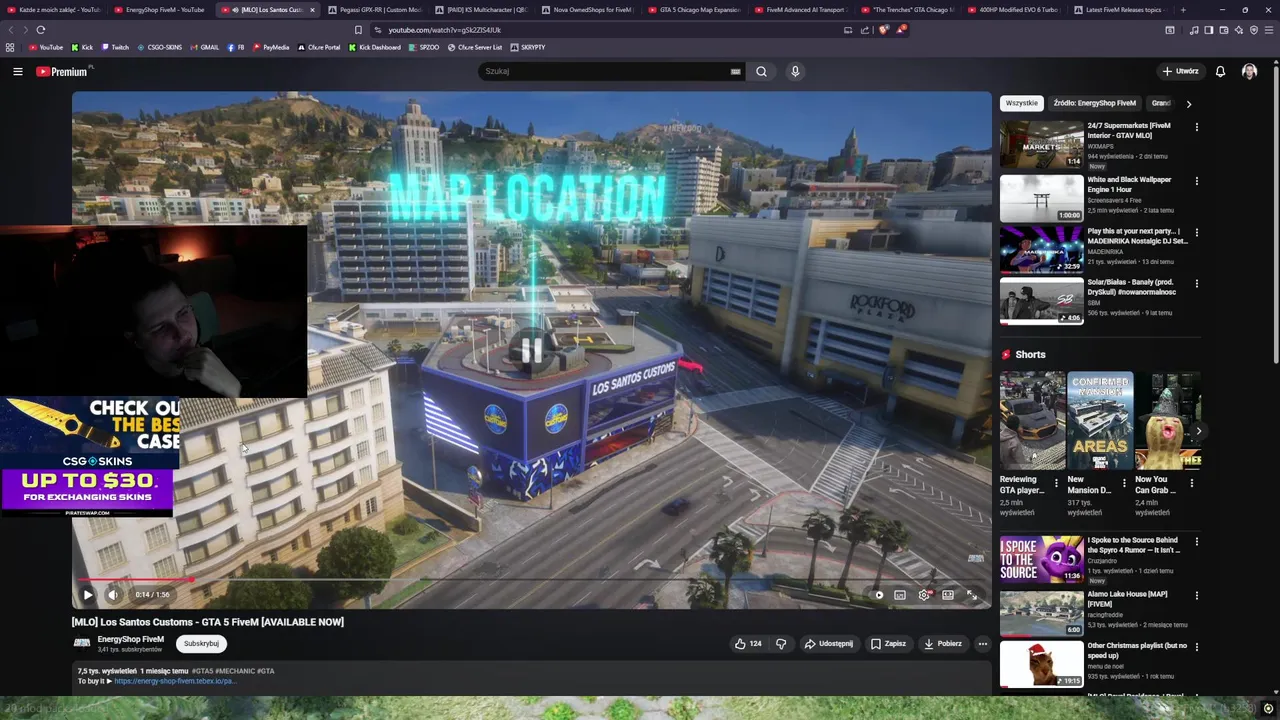Select the Wszystkie filter chip
Image resolution: width=1280 pixels, height=720 pixels.
click(x=1021, y=103)
